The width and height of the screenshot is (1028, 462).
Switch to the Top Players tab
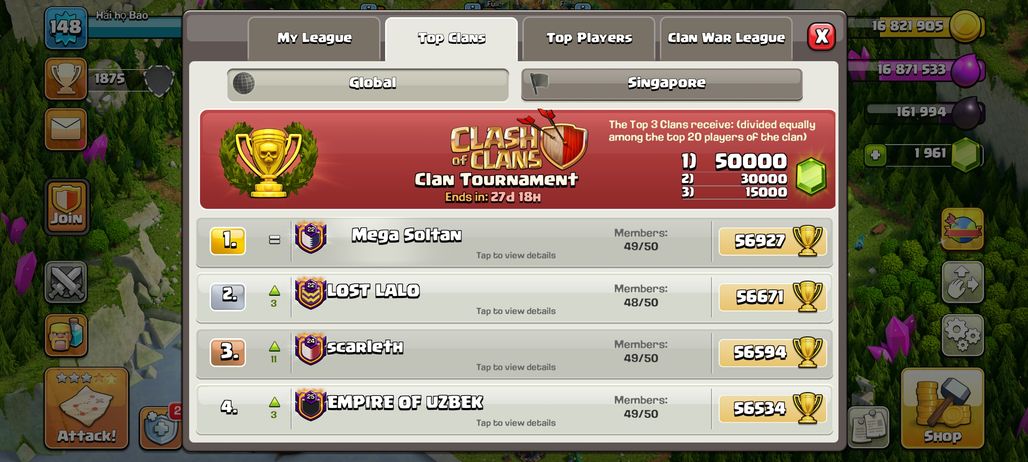click(x=589, y=39)
